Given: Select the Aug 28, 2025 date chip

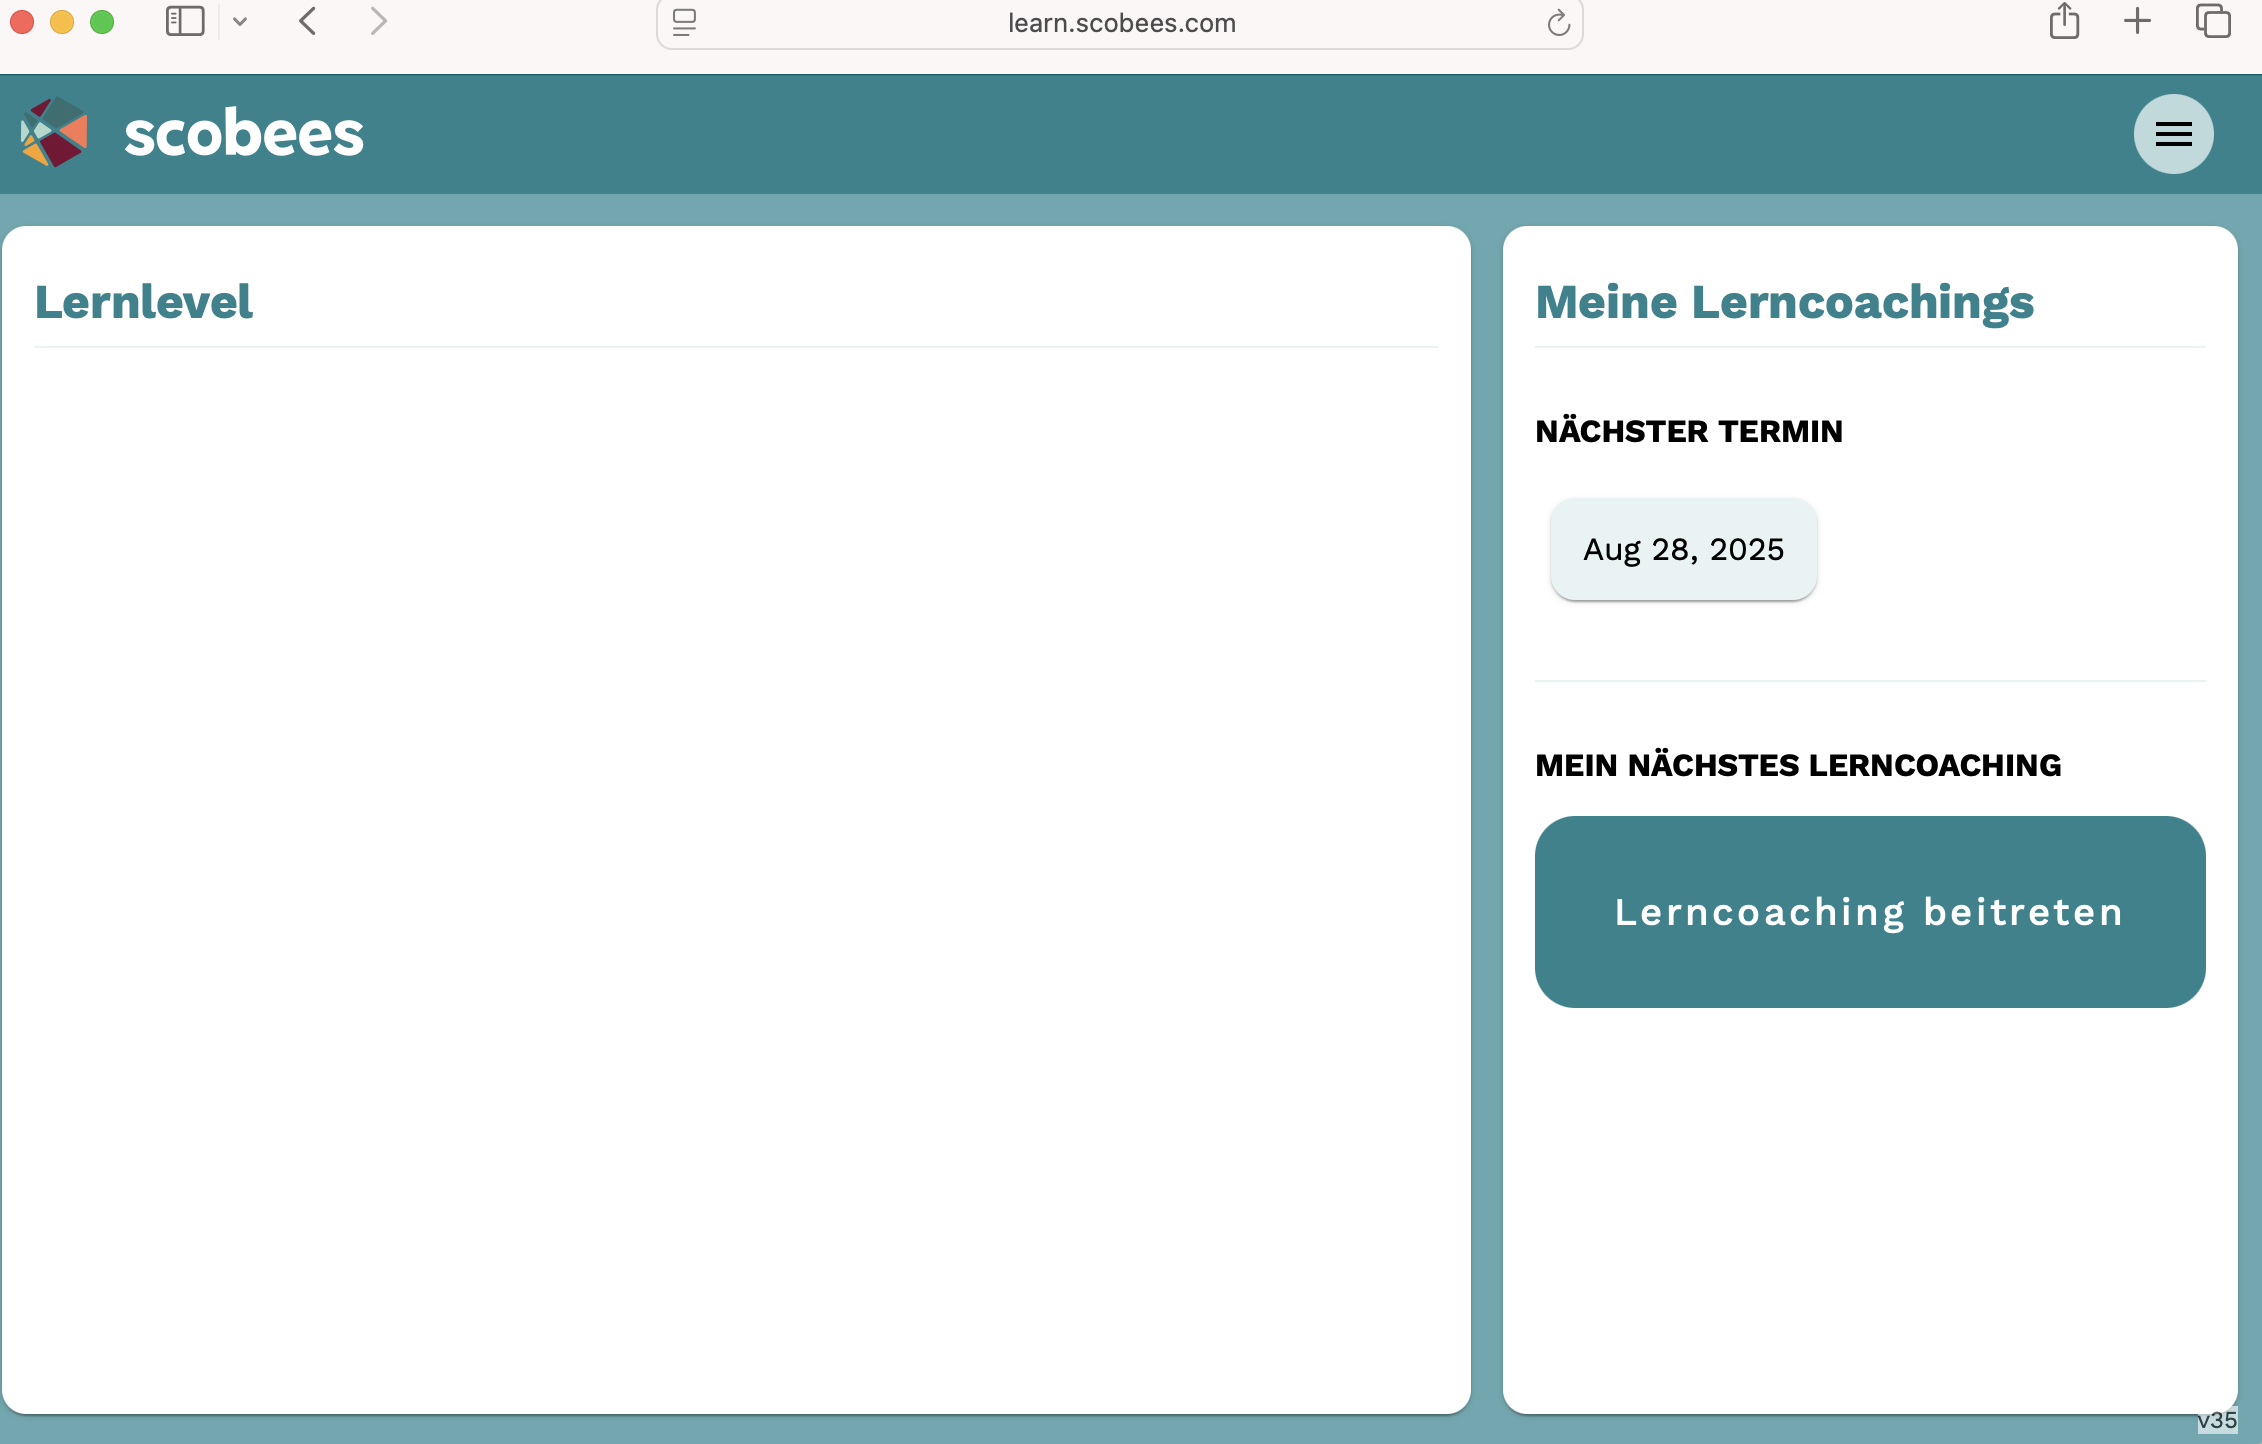Looking at the screenshot, I should click(1683, 549).
